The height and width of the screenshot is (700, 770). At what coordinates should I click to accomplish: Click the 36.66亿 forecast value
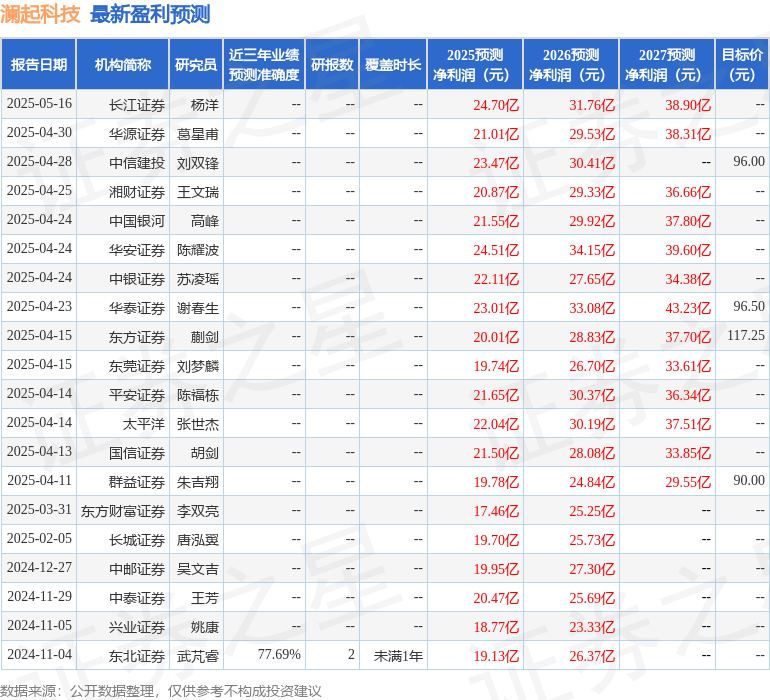688,192
